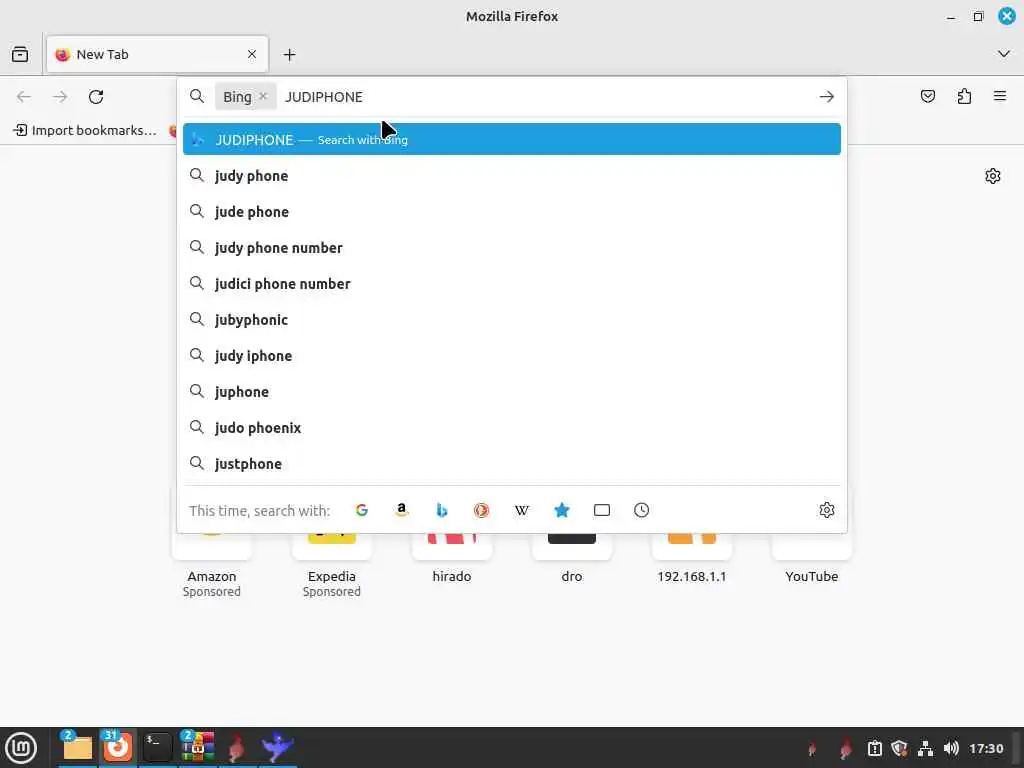List all tabs dropdown arrow
The image size is (1024, 768).
click(1004, 54)
